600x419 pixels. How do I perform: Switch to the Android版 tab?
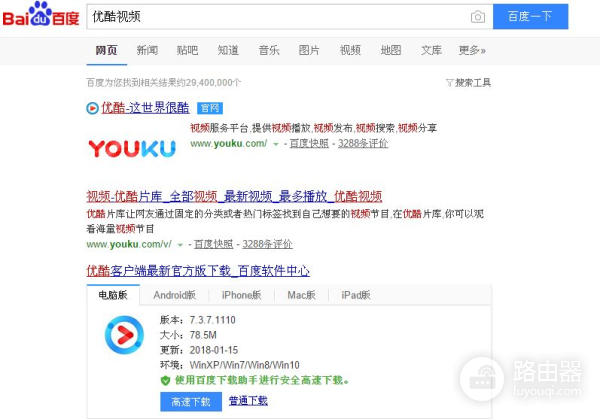click(x=174, y=295)
